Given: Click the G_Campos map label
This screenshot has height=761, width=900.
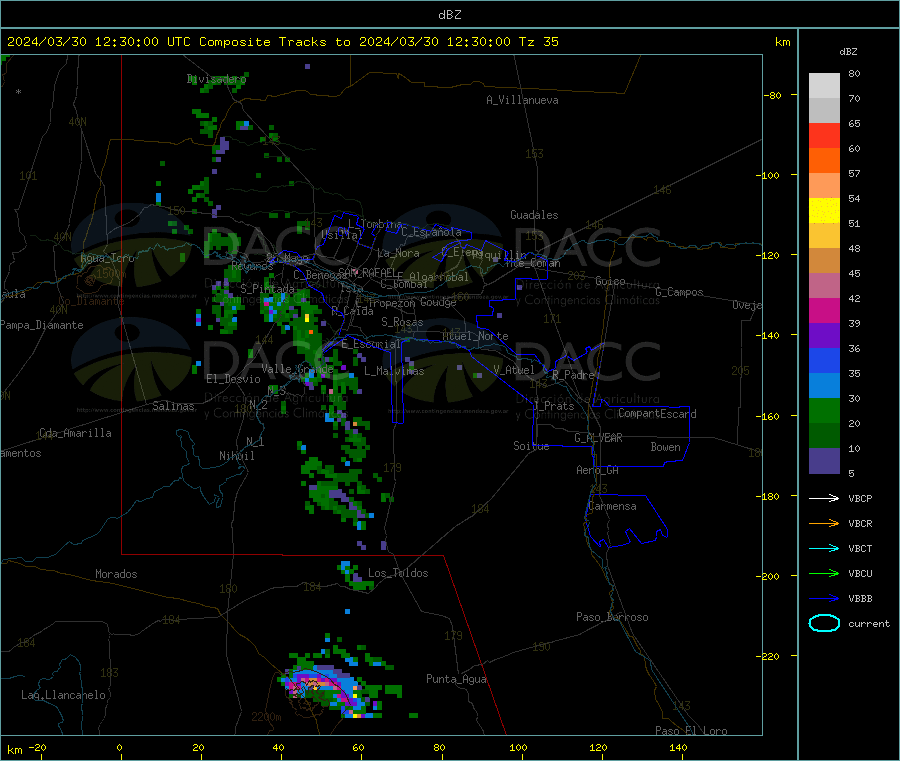Looking at the screenshot, I should [679, 292].
